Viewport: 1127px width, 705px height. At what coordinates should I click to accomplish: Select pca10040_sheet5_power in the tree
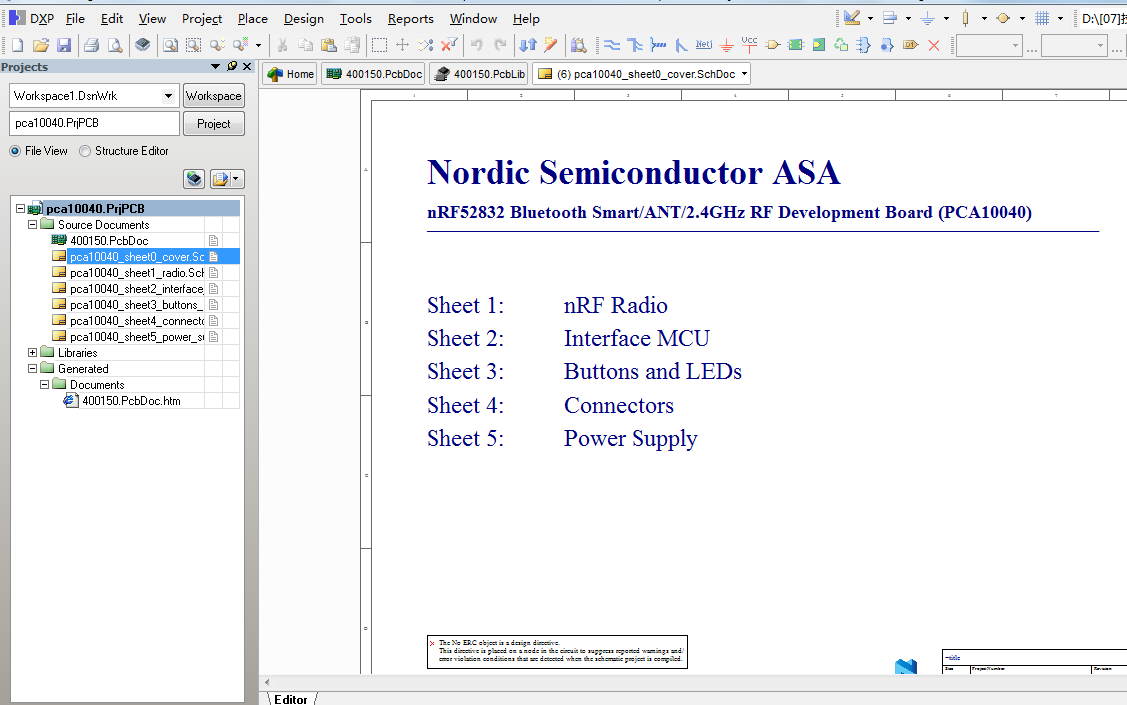point(137,336)
